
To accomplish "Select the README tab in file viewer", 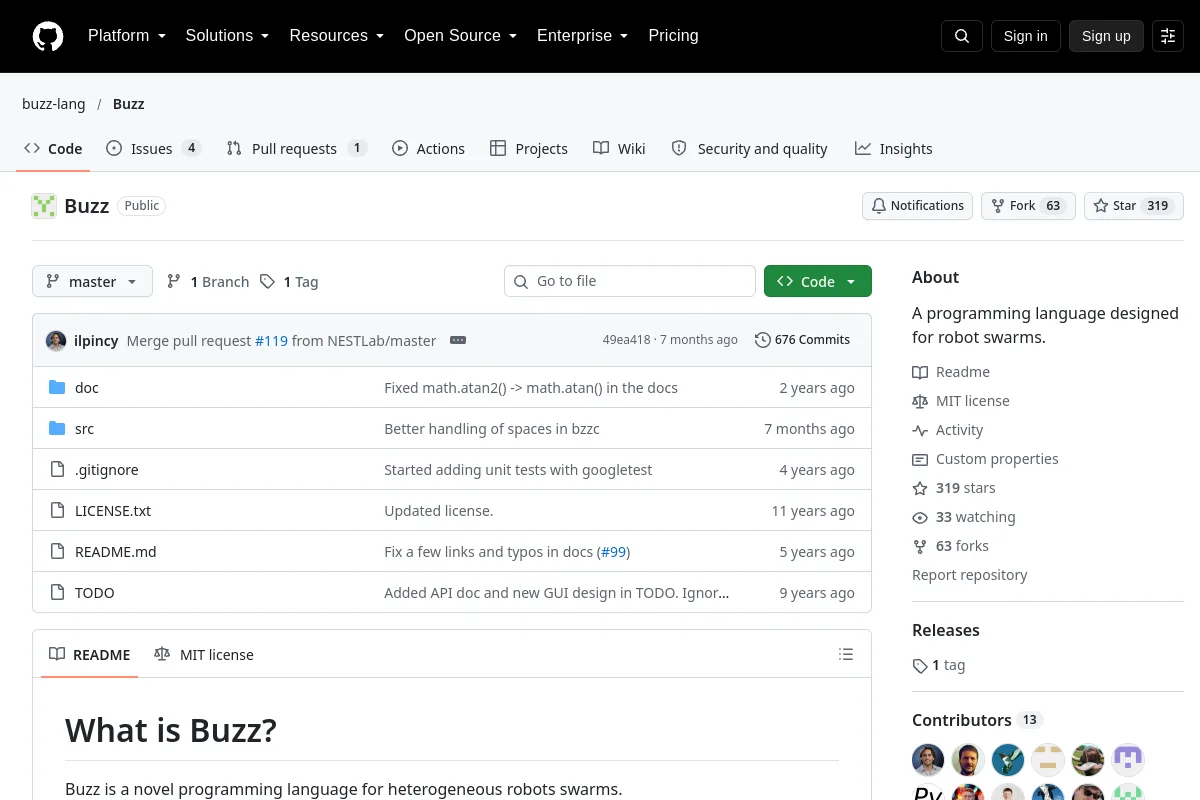I will 89,655.
